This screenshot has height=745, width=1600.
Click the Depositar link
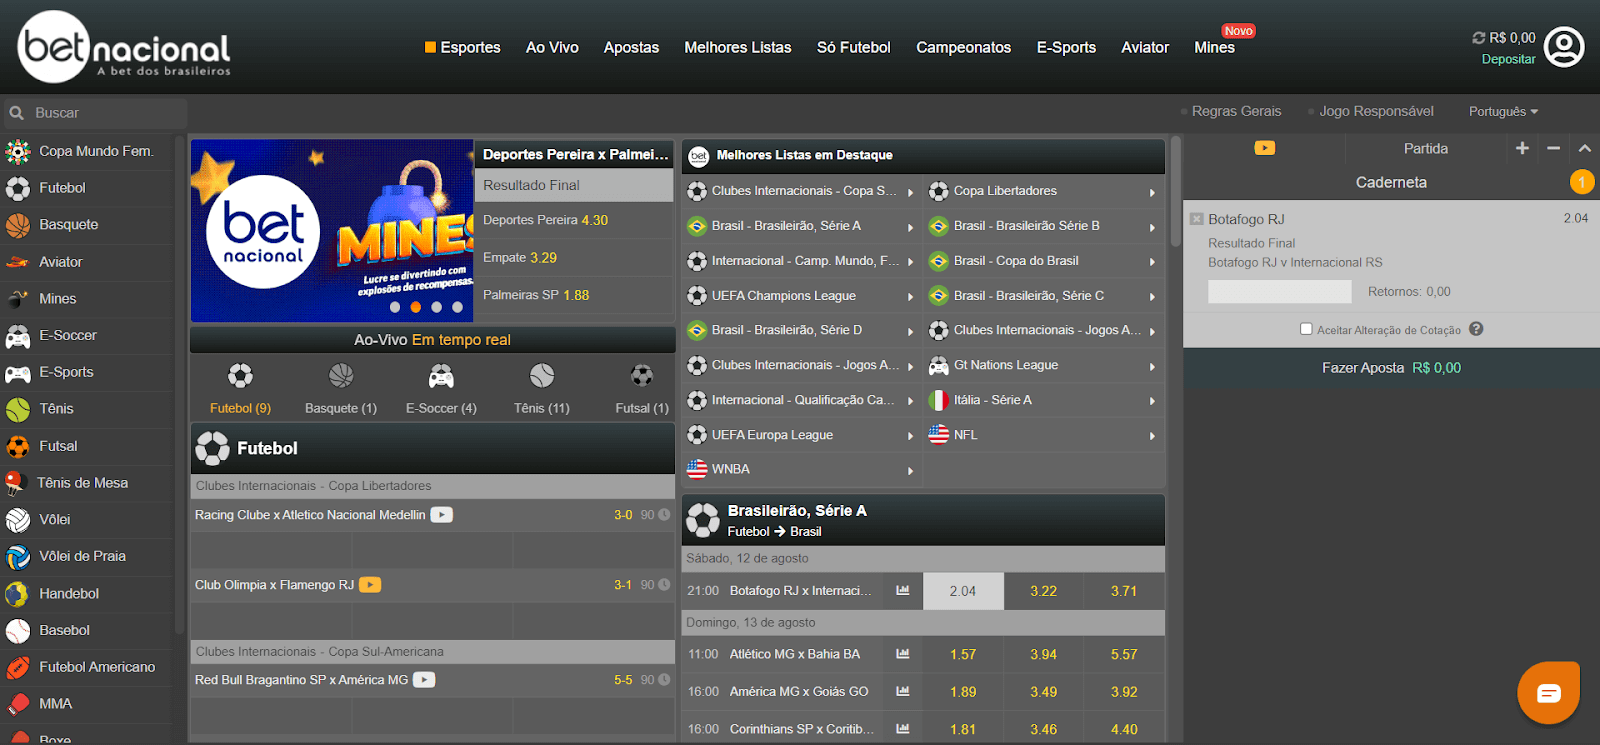(x=1508, y=59)
